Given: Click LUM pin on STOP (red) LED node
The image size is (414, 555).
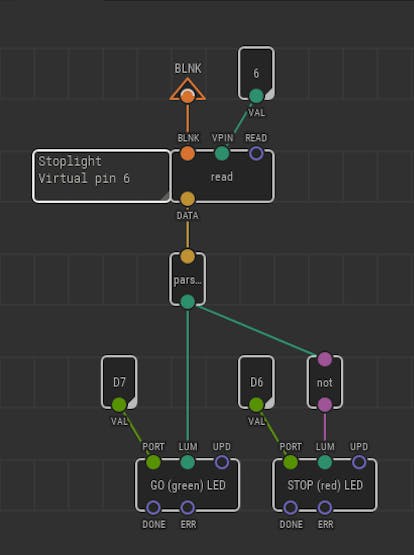Looking at the screenshot, I should [325, 462].
